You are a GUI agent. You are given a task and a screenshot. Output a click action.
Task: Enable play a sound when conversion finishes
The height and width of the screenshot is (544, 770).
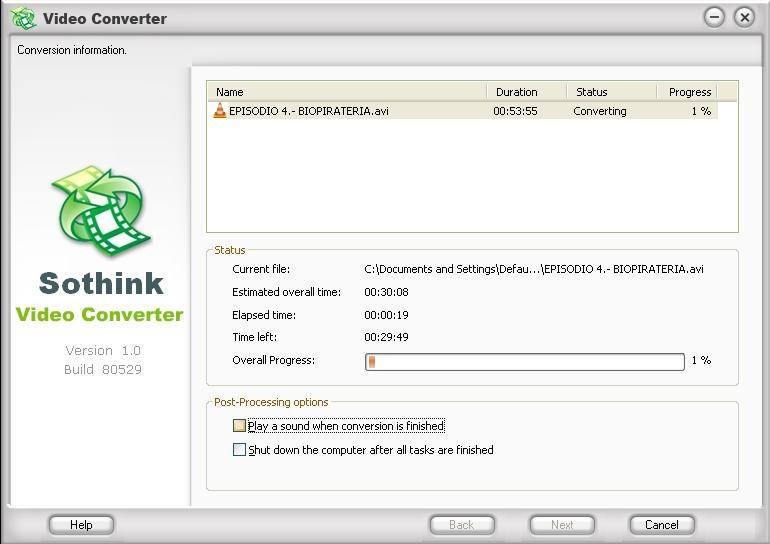click(x=239, y=425)
